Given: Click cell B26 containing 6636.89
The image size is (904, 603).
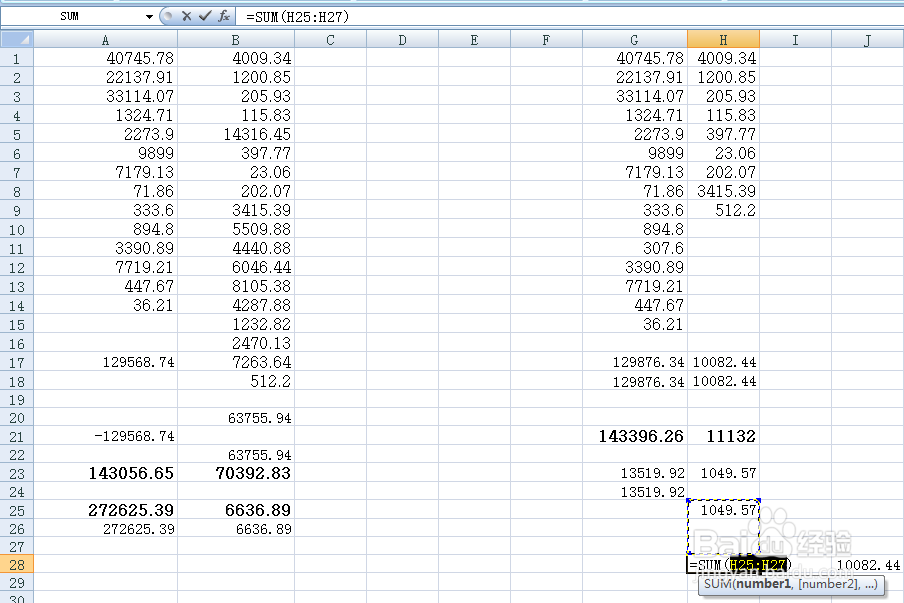Looking at the screenshot, I should [236, 529].
